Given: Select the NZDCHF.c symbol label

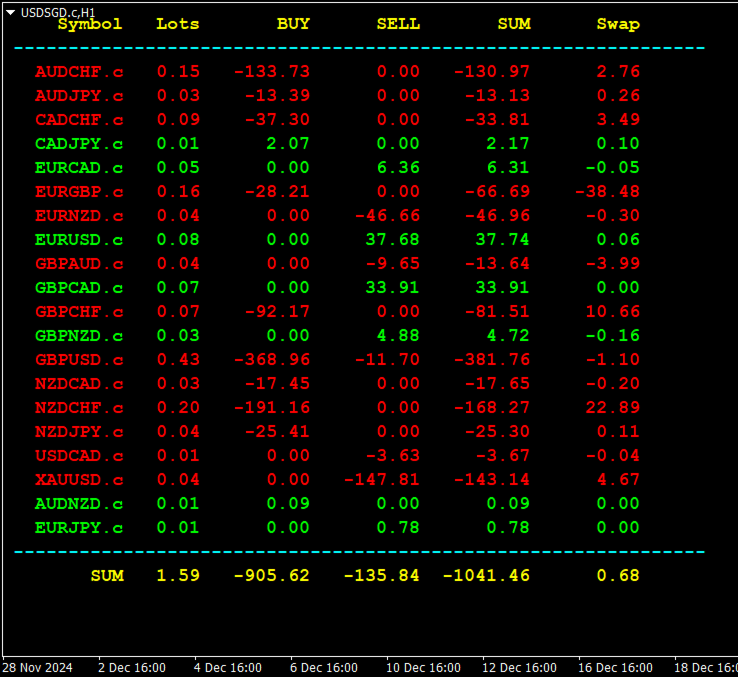Looking at the screenshot, I should point(79,408).
